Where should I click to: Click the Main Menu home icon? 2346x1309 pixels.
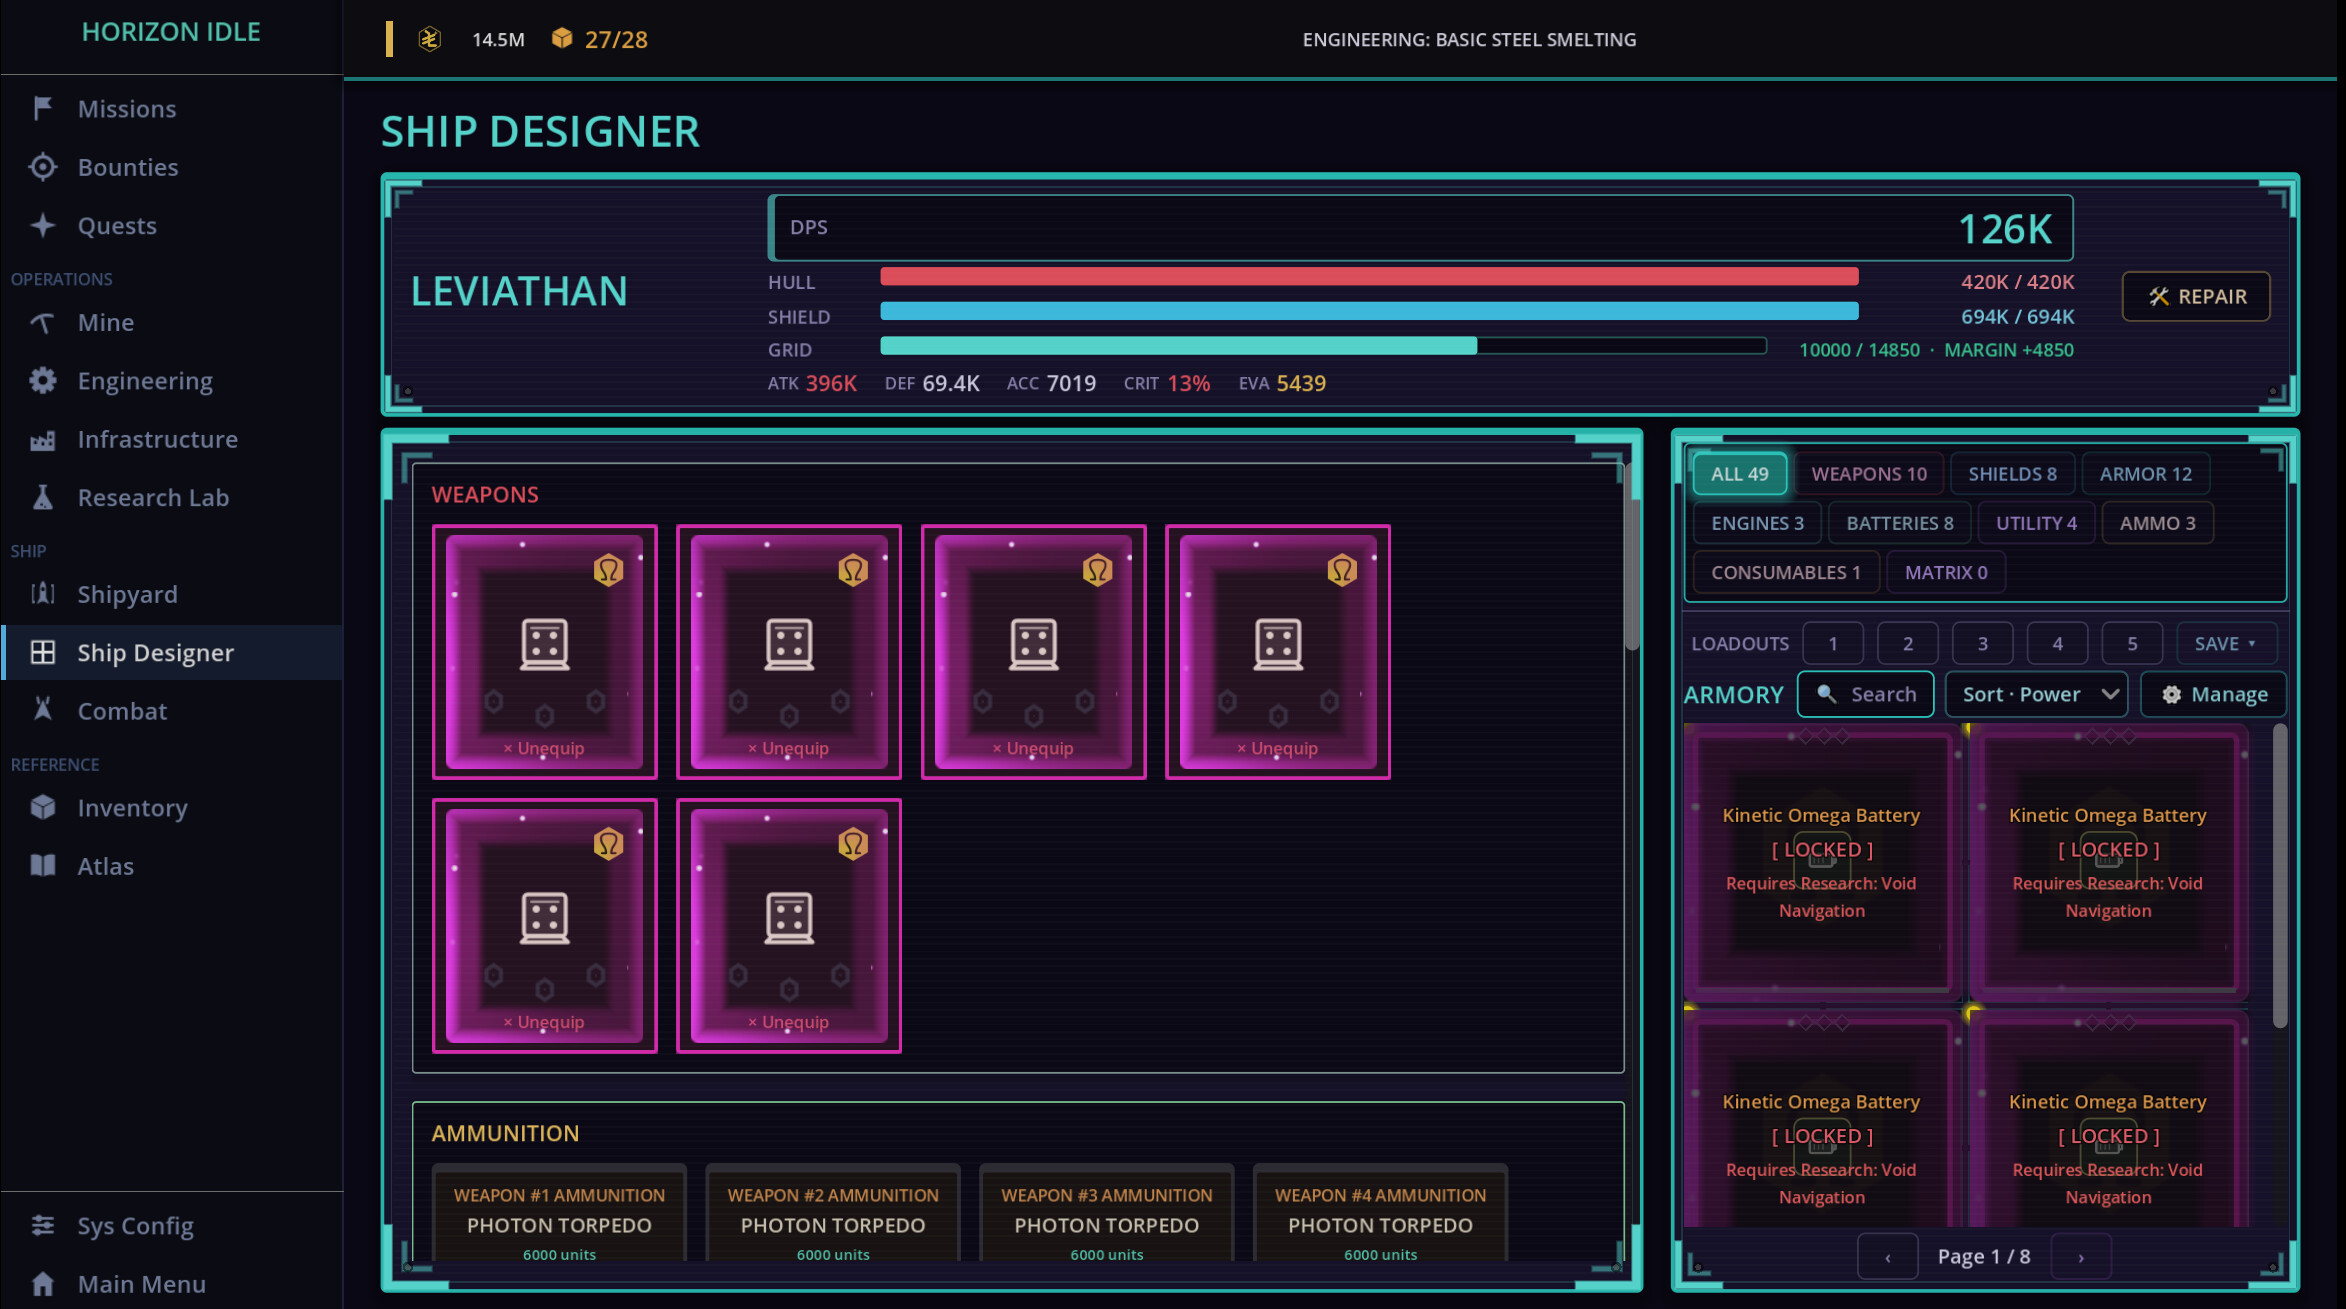pyautogui.click(x=42, y=1283)
